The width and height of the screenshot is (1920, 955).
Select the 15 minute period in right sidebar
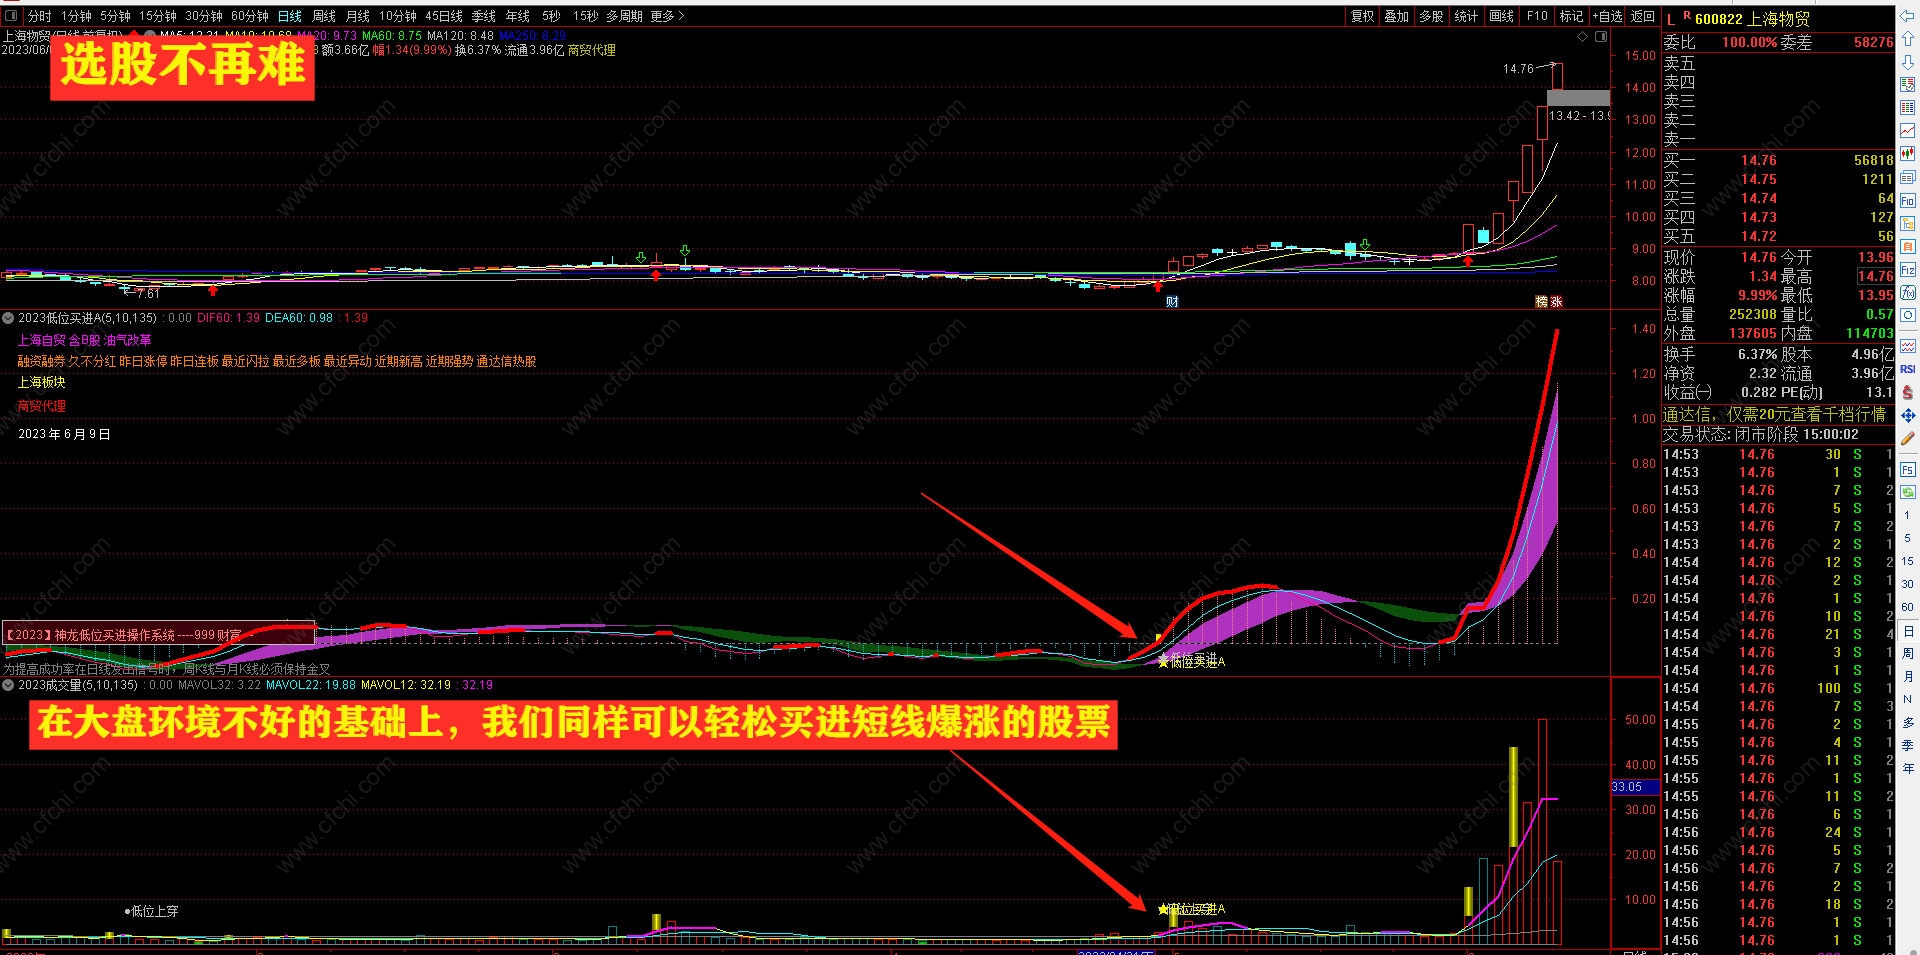(x=1907, y=561)
